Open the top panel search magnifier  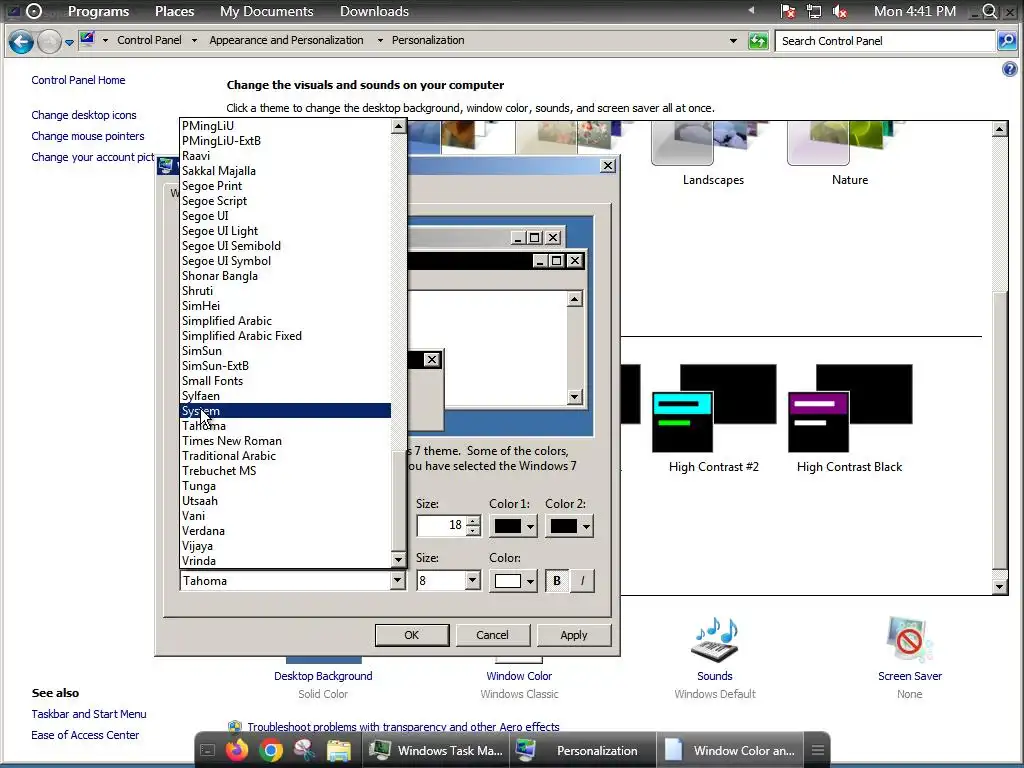coord(990,11)
